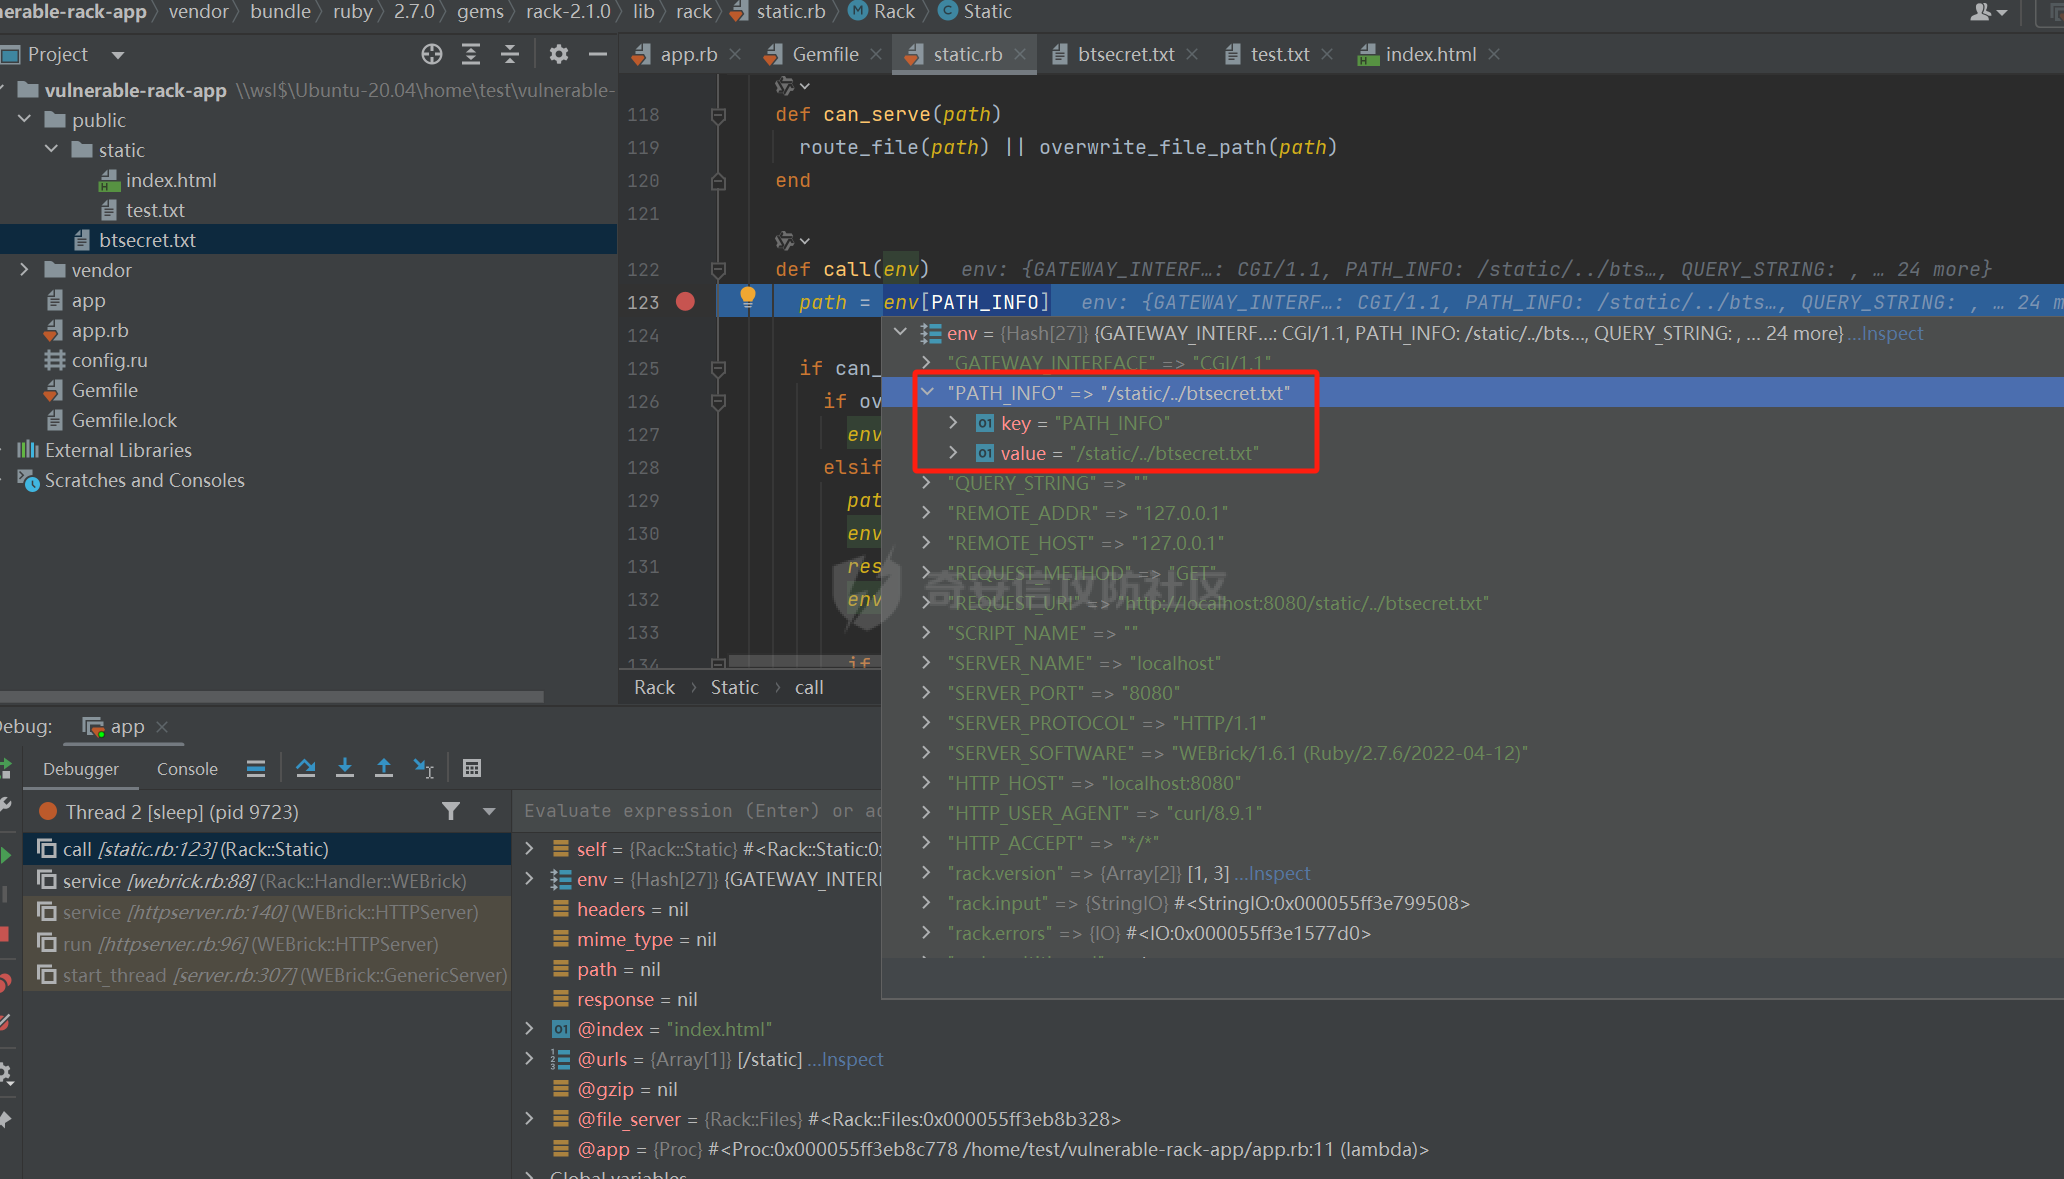
Task: Expand the HTTP_USER_AGENT entry
Action: 927,812
